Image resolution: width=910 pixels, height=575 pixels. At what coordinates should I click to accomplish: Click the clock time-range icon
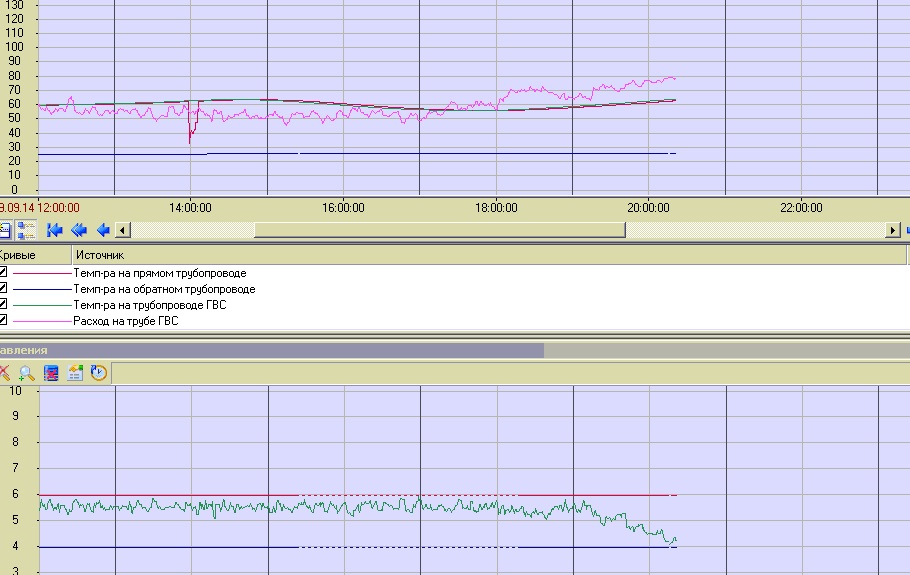pyautogui.click(x=98, y=373)
